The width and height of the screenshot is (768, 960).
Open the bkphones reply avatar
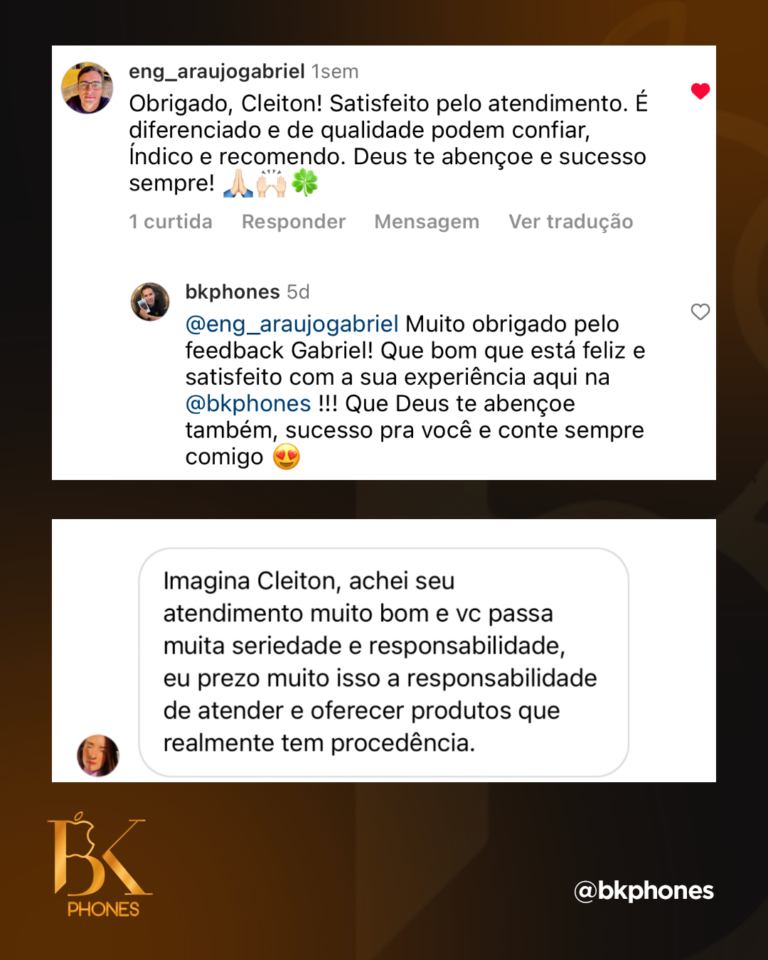pos(150,302)
